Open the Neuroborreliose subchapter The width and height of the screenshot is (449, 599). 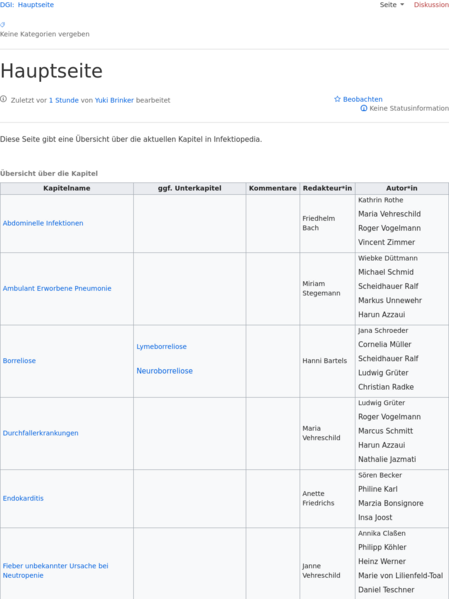pyautogui.click(x=165, y=371)
